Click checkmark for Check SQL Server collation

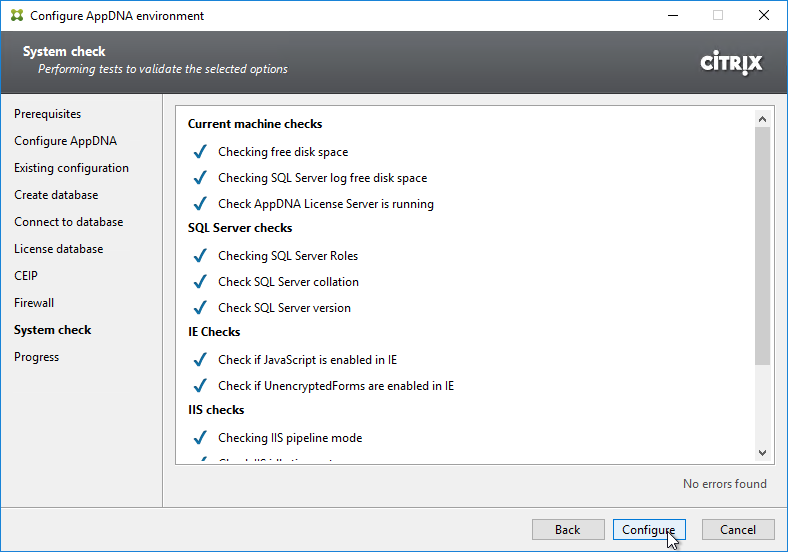coord(200,282)
